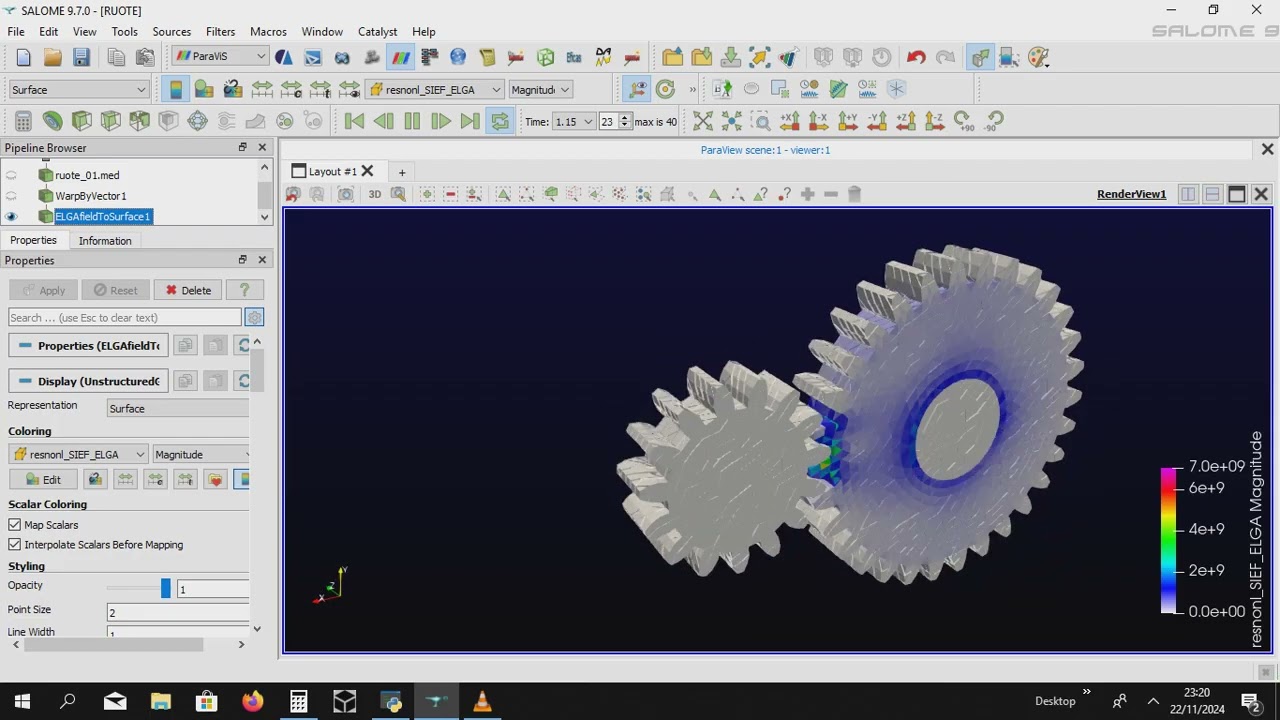
Task: Toggle color legend visibility icon
Action: pos(176,89)
